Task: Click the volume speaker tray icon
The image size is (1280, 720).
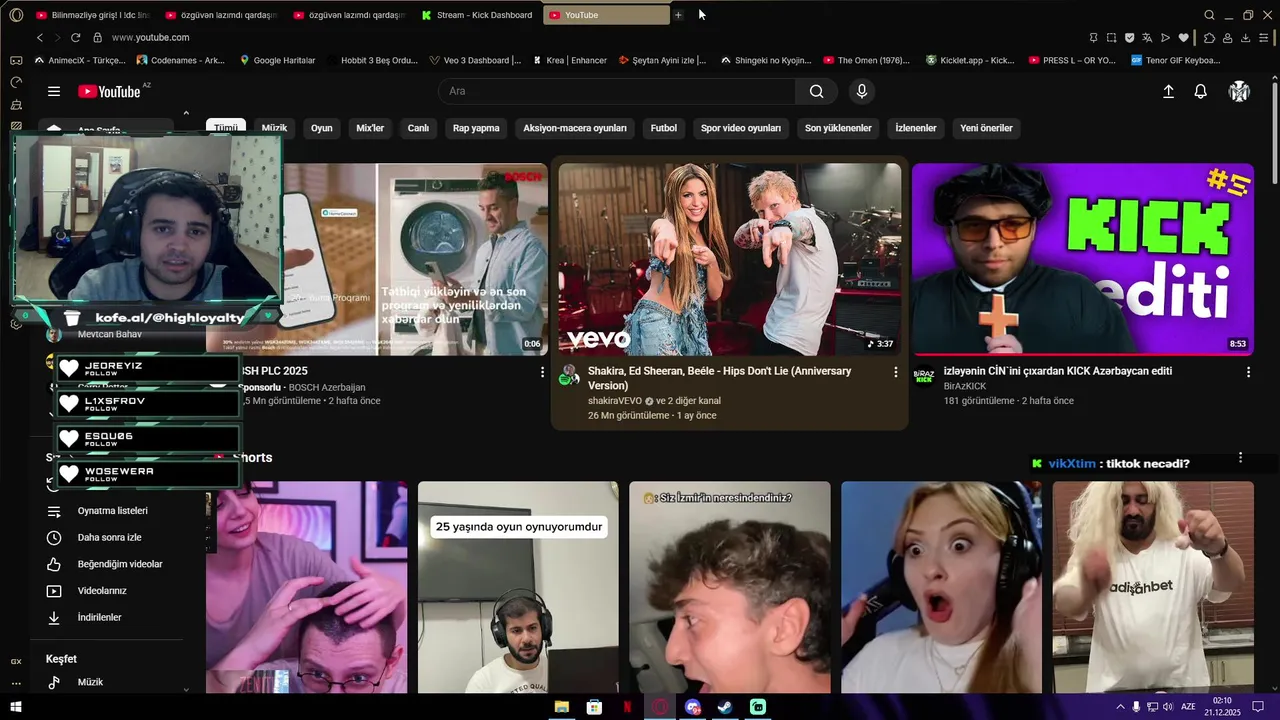Action: coord(1169,707)
